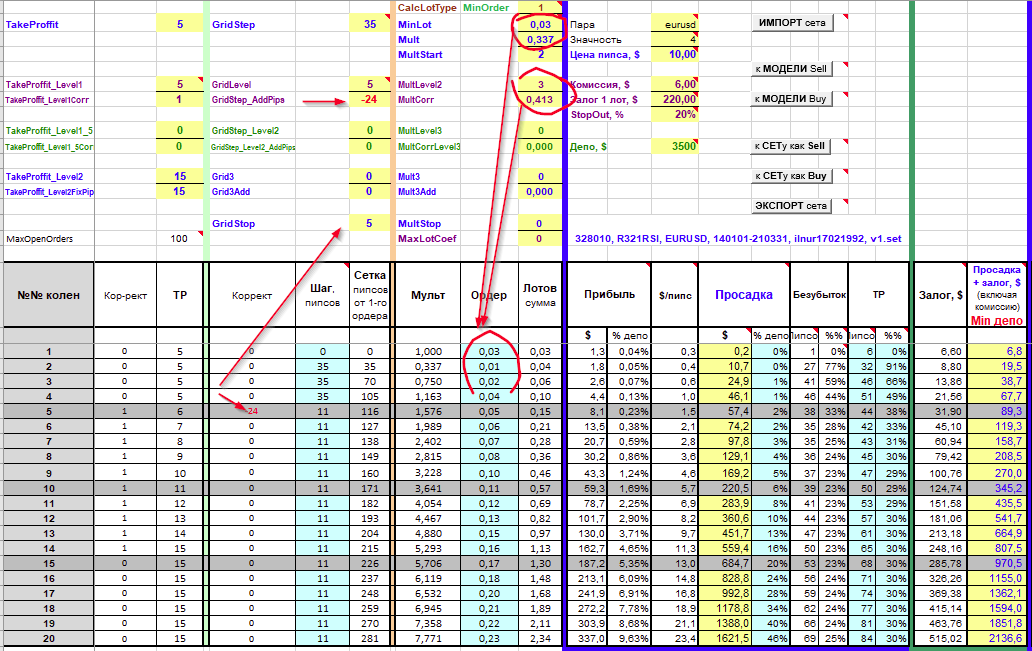
Task: Click the к СЕТу как Buy button
Action: coord(790,176)
